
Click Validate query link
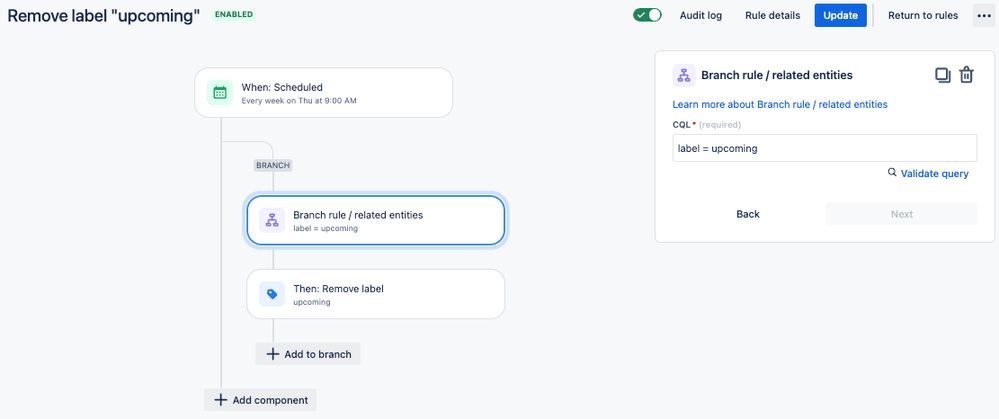pyautogui.click(x=934, y=173)
